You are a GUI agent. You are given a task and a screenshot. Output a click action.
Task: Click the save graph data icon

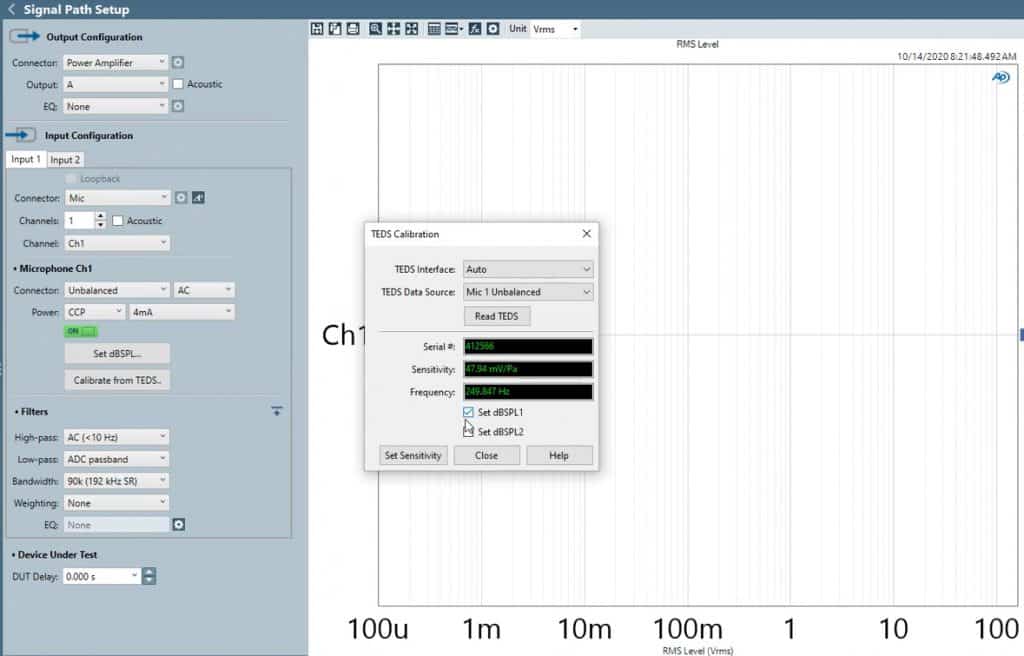[x=318, y=29]
